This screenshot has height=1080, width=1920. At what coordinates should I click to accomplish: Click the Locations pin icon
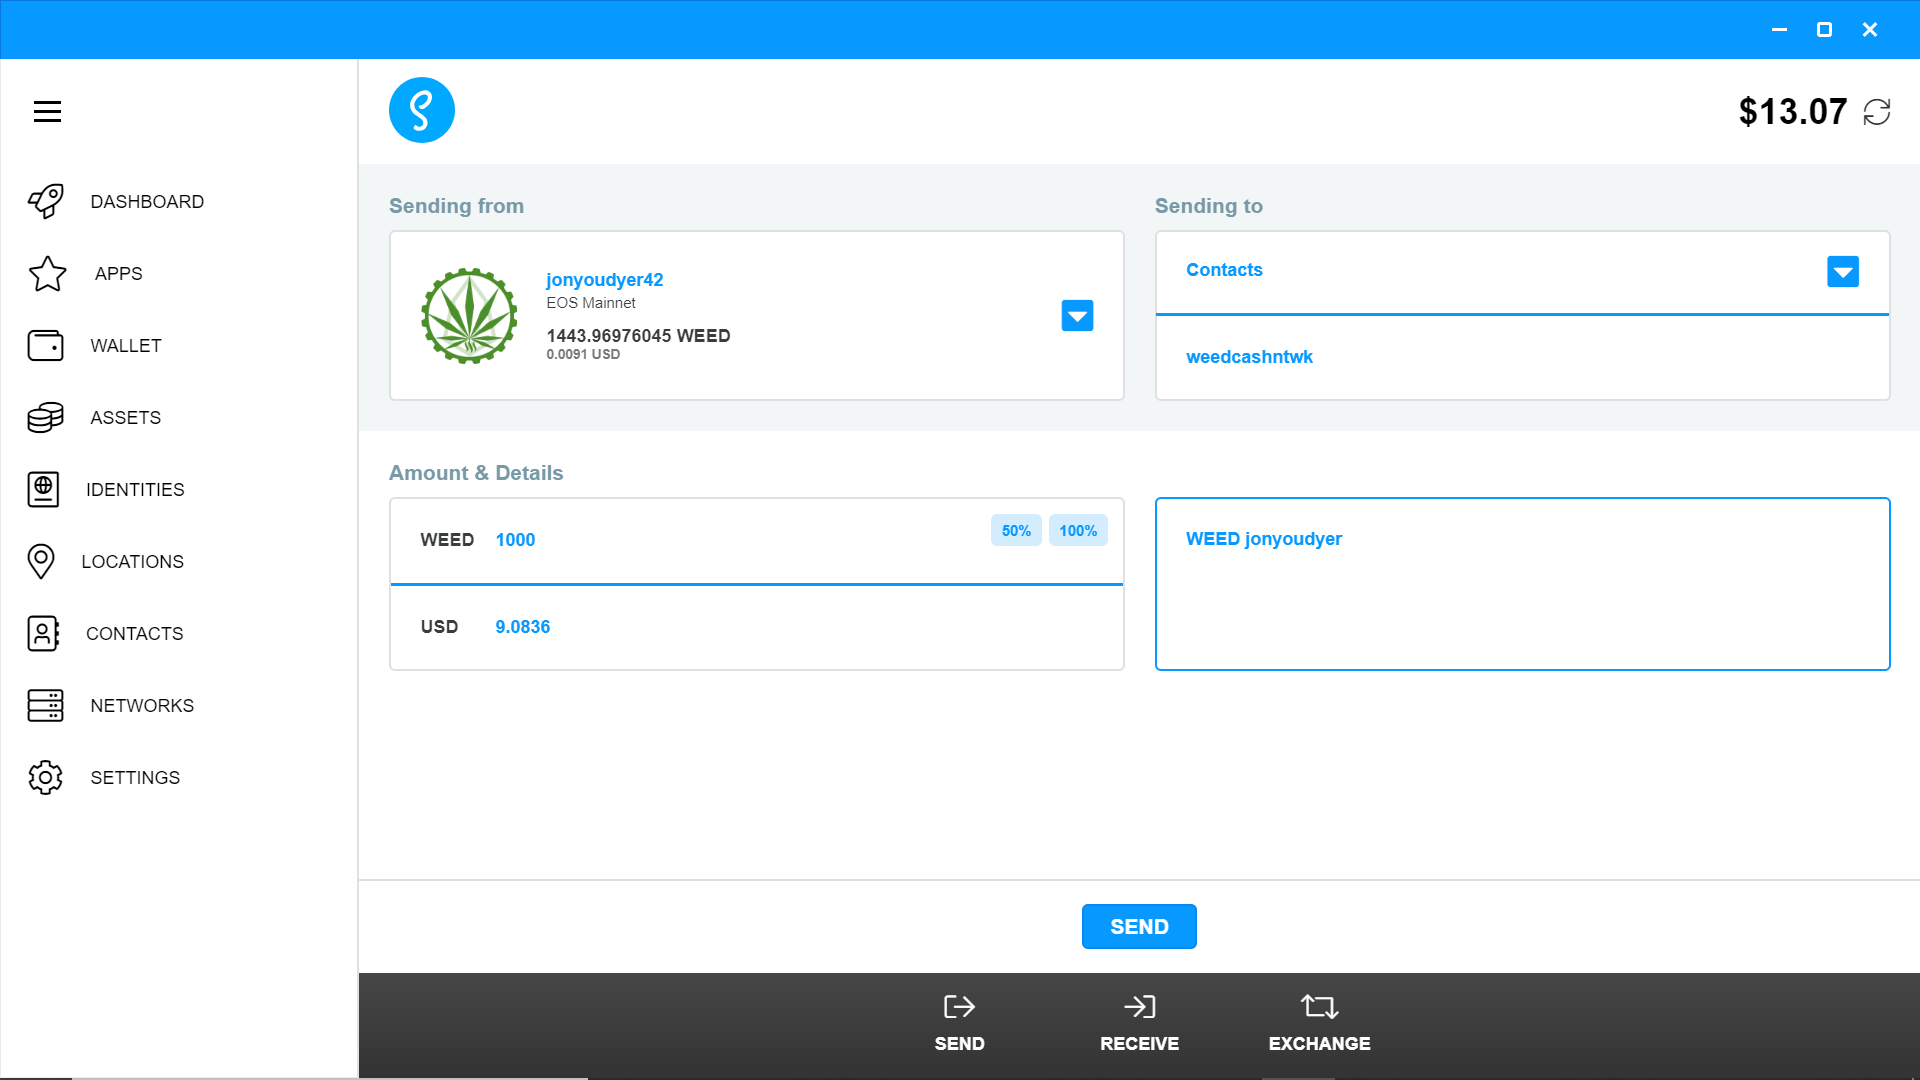(41, 561)
